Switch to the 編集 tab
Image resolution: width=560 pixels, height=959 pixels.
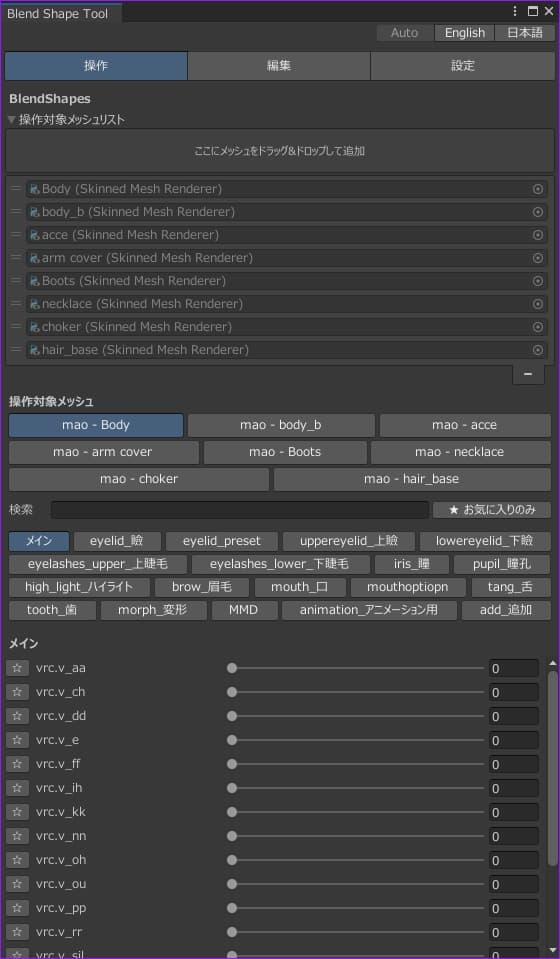pyautogui.click(x=279, y=66)
